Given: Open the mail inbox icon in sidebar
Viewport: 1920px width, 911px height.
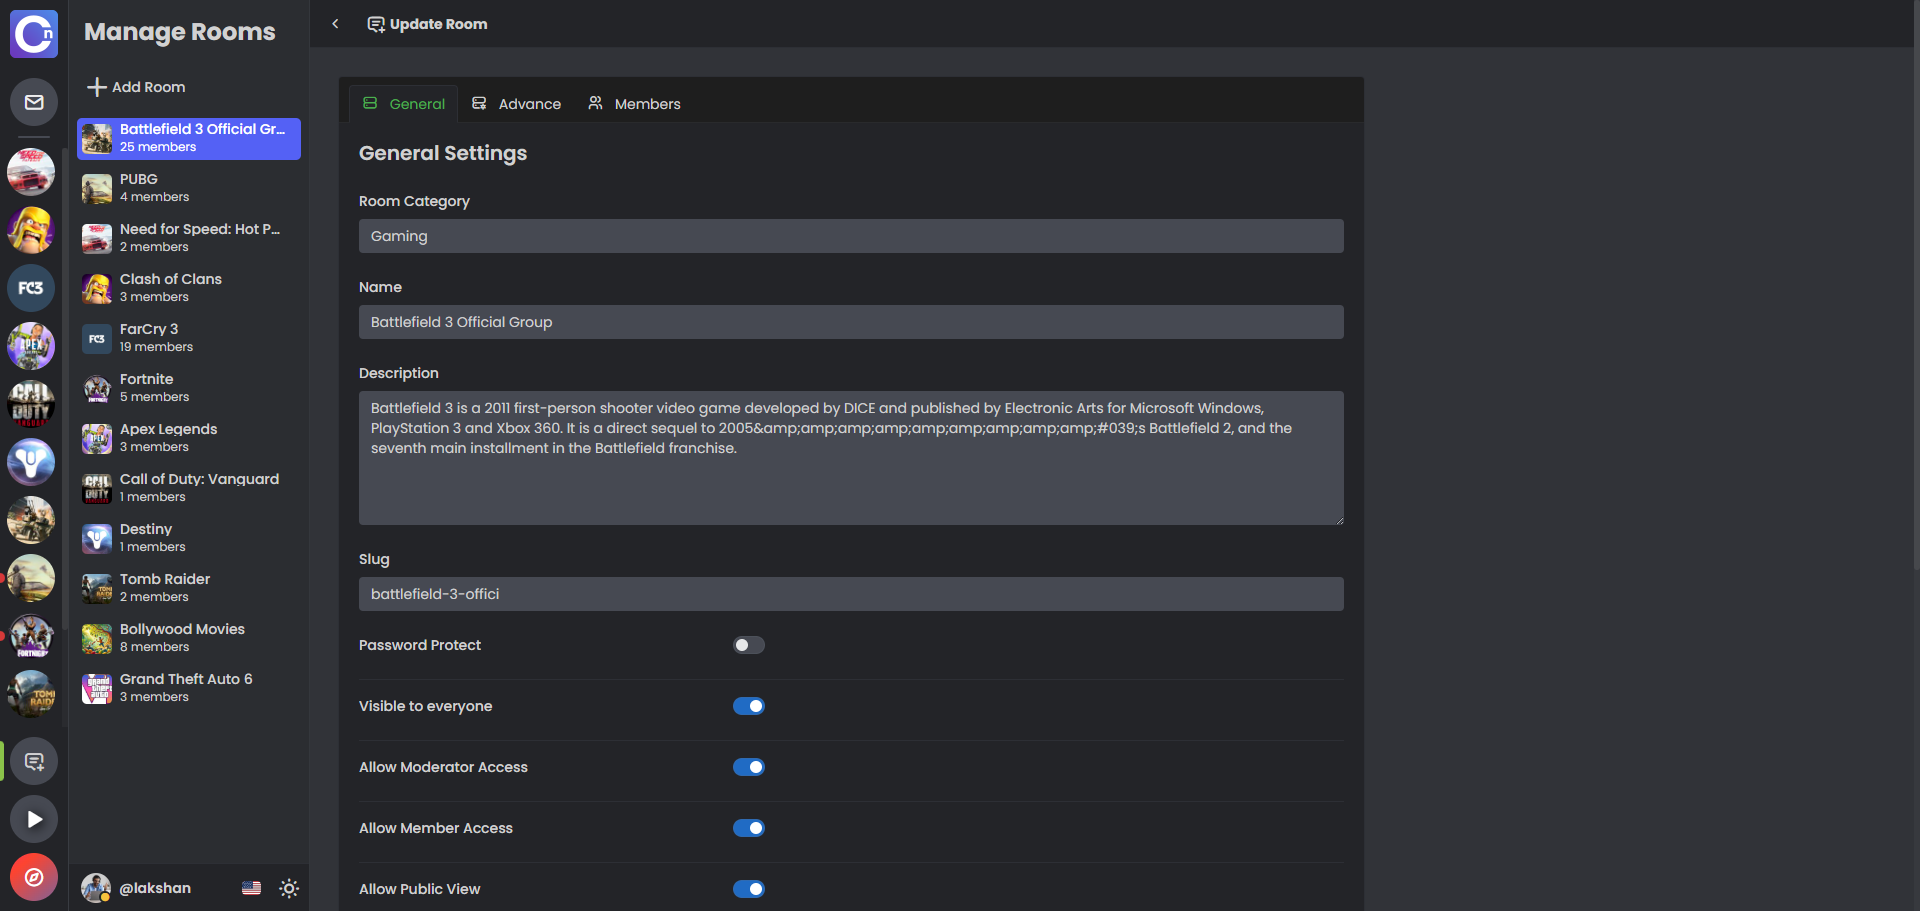Looking at the screenshot, I should click(33, 101).
